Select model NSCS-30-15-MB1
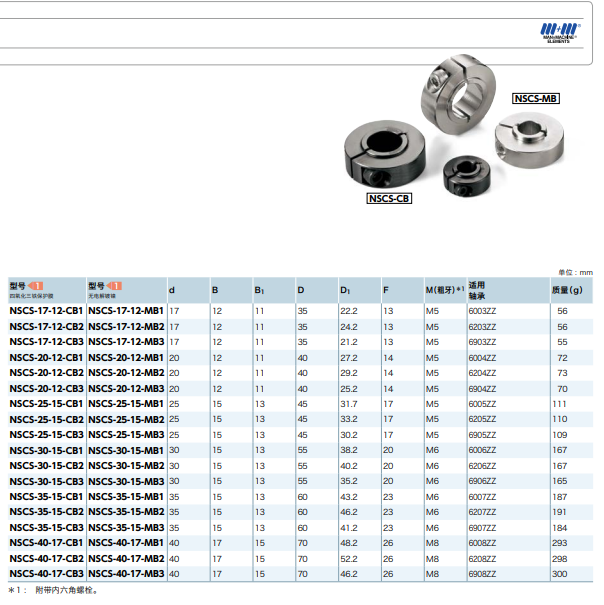Viewport: 604px width, 605px height. click(x=126, y=451)
